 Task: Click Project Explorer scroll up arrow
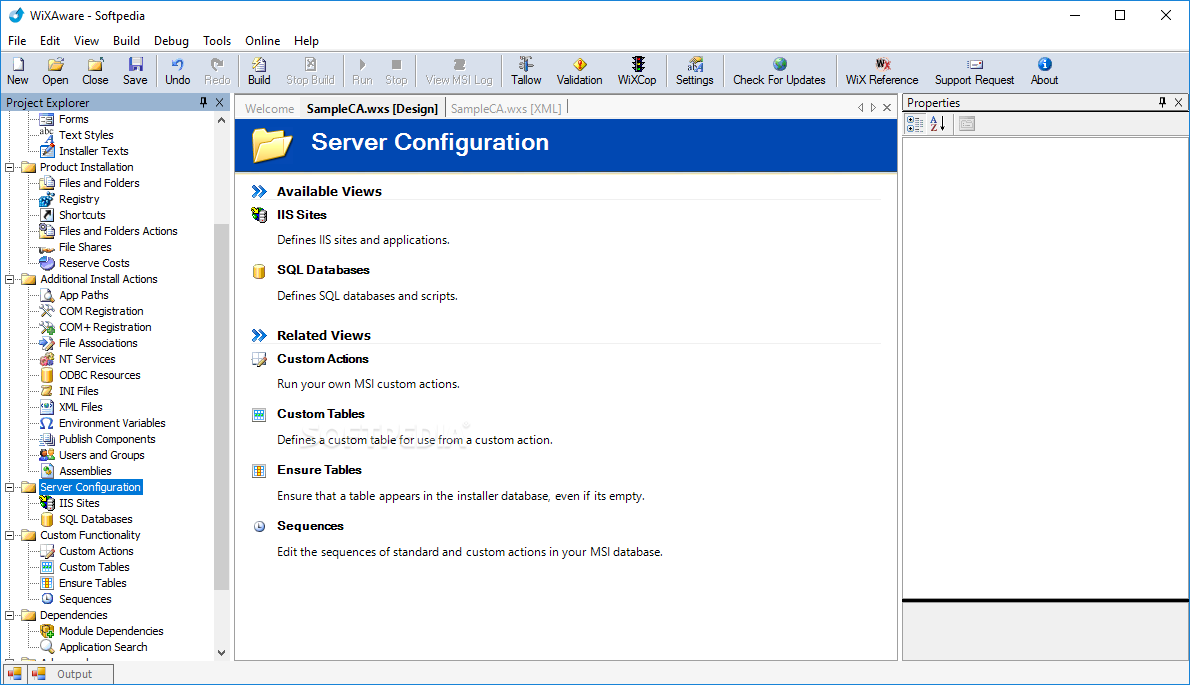pos(222,120)
